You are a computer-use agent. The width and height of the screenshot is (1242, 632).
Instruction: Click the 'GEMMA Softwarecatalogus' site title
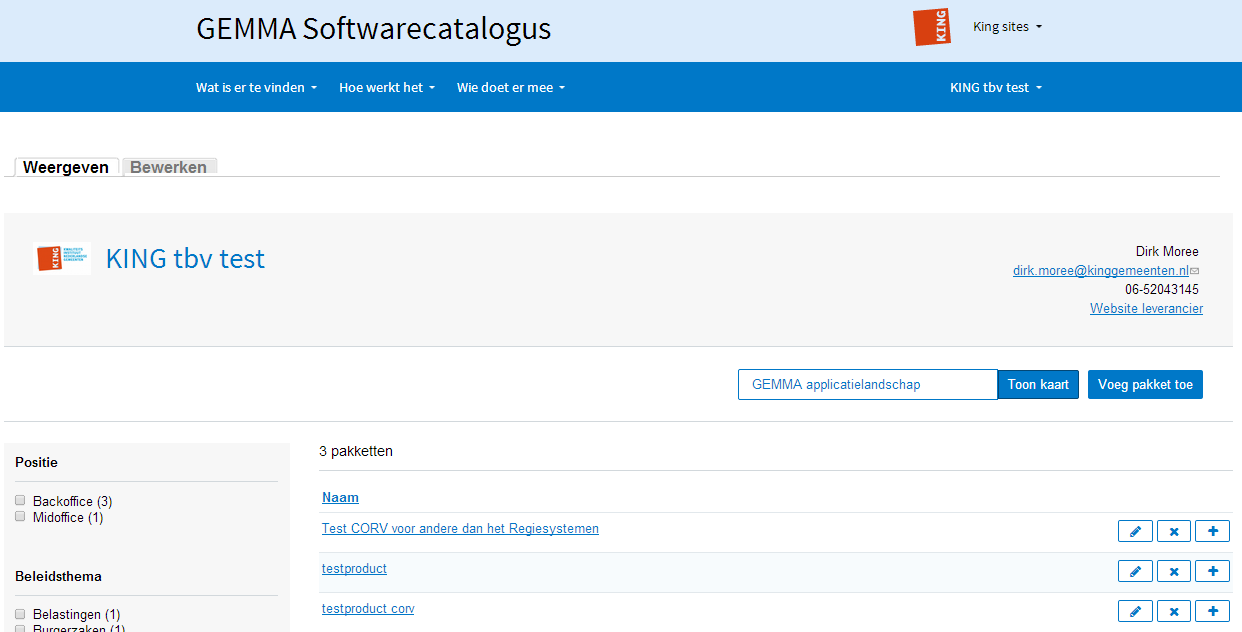tap(374, 28)
